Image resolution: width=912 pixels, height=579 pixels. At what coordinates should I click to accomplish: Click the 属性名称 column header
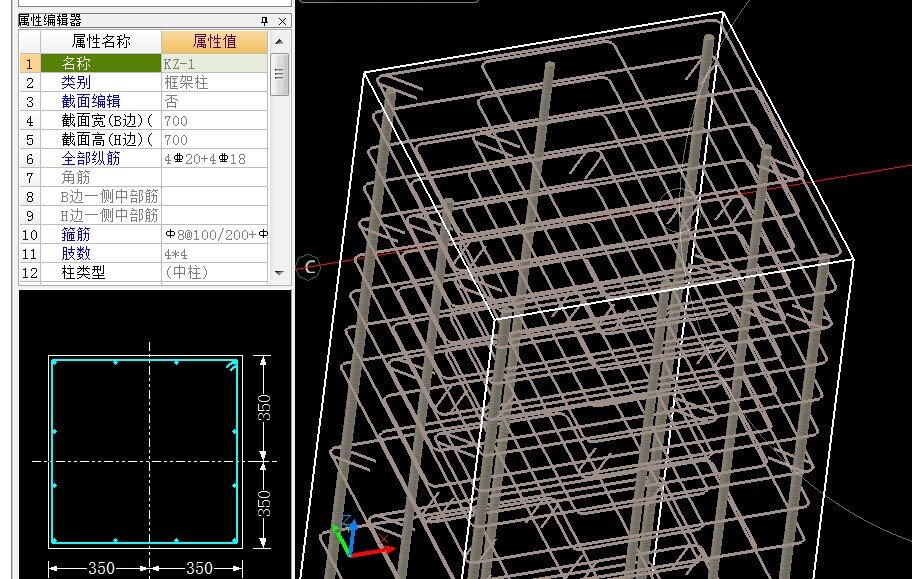click(x=101, y=41)
